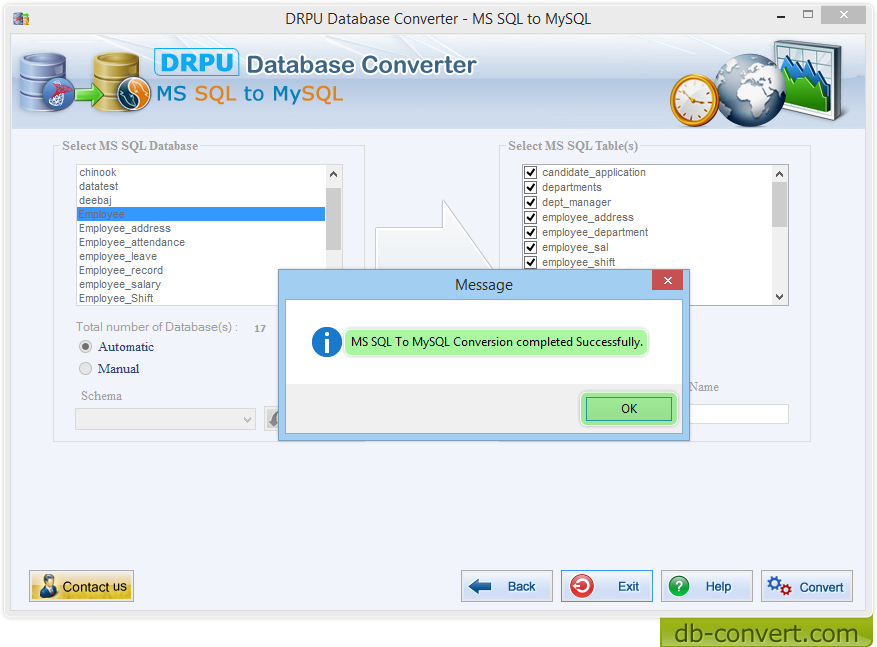Select the Employee_record database
877x647 pixels.
(201, 270)
